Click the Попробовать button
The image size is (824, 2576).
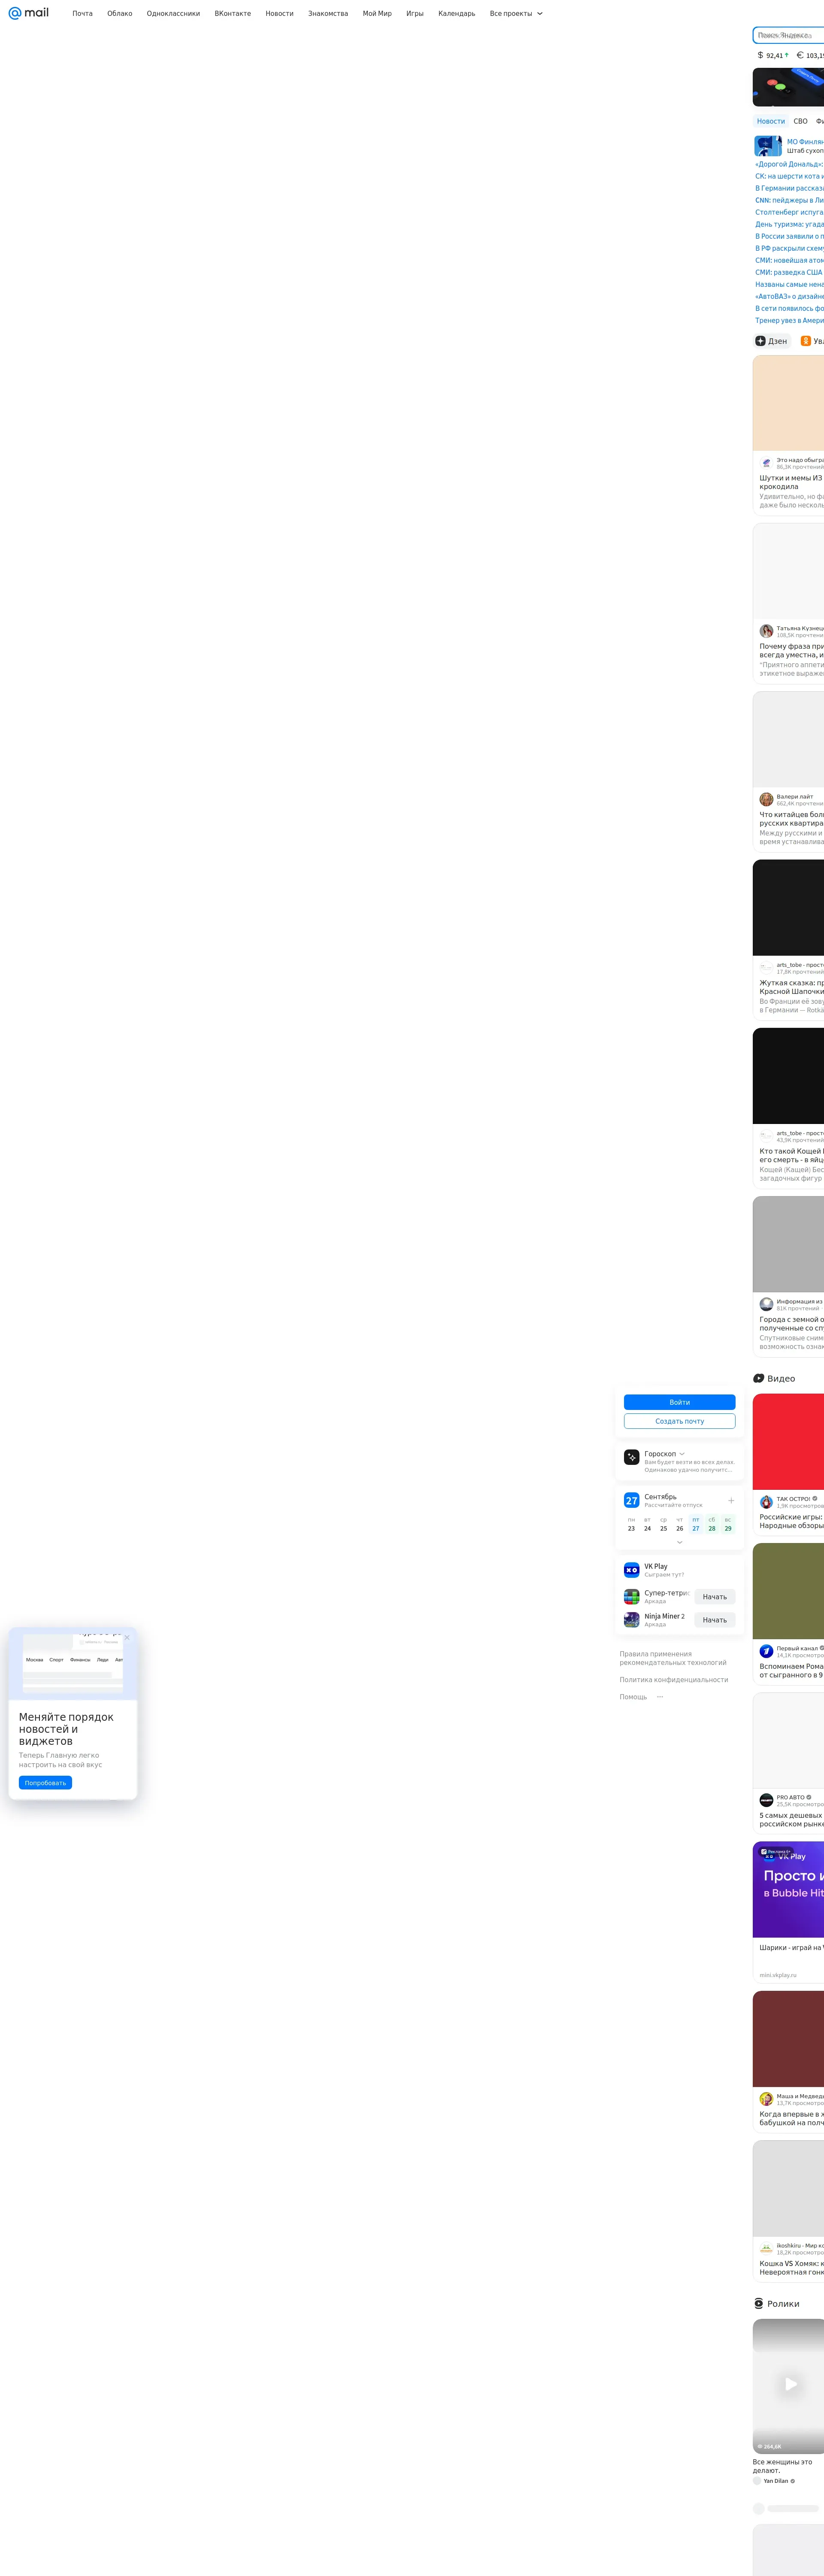[x=45, y=1783]
